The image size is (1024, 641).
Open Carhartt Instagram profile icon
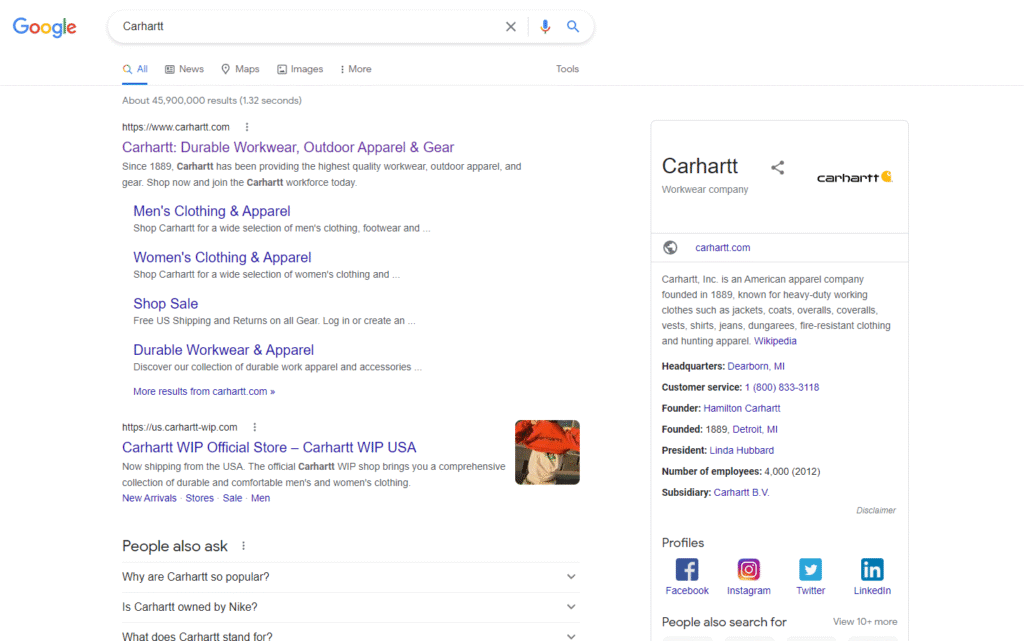pos(748,570)
